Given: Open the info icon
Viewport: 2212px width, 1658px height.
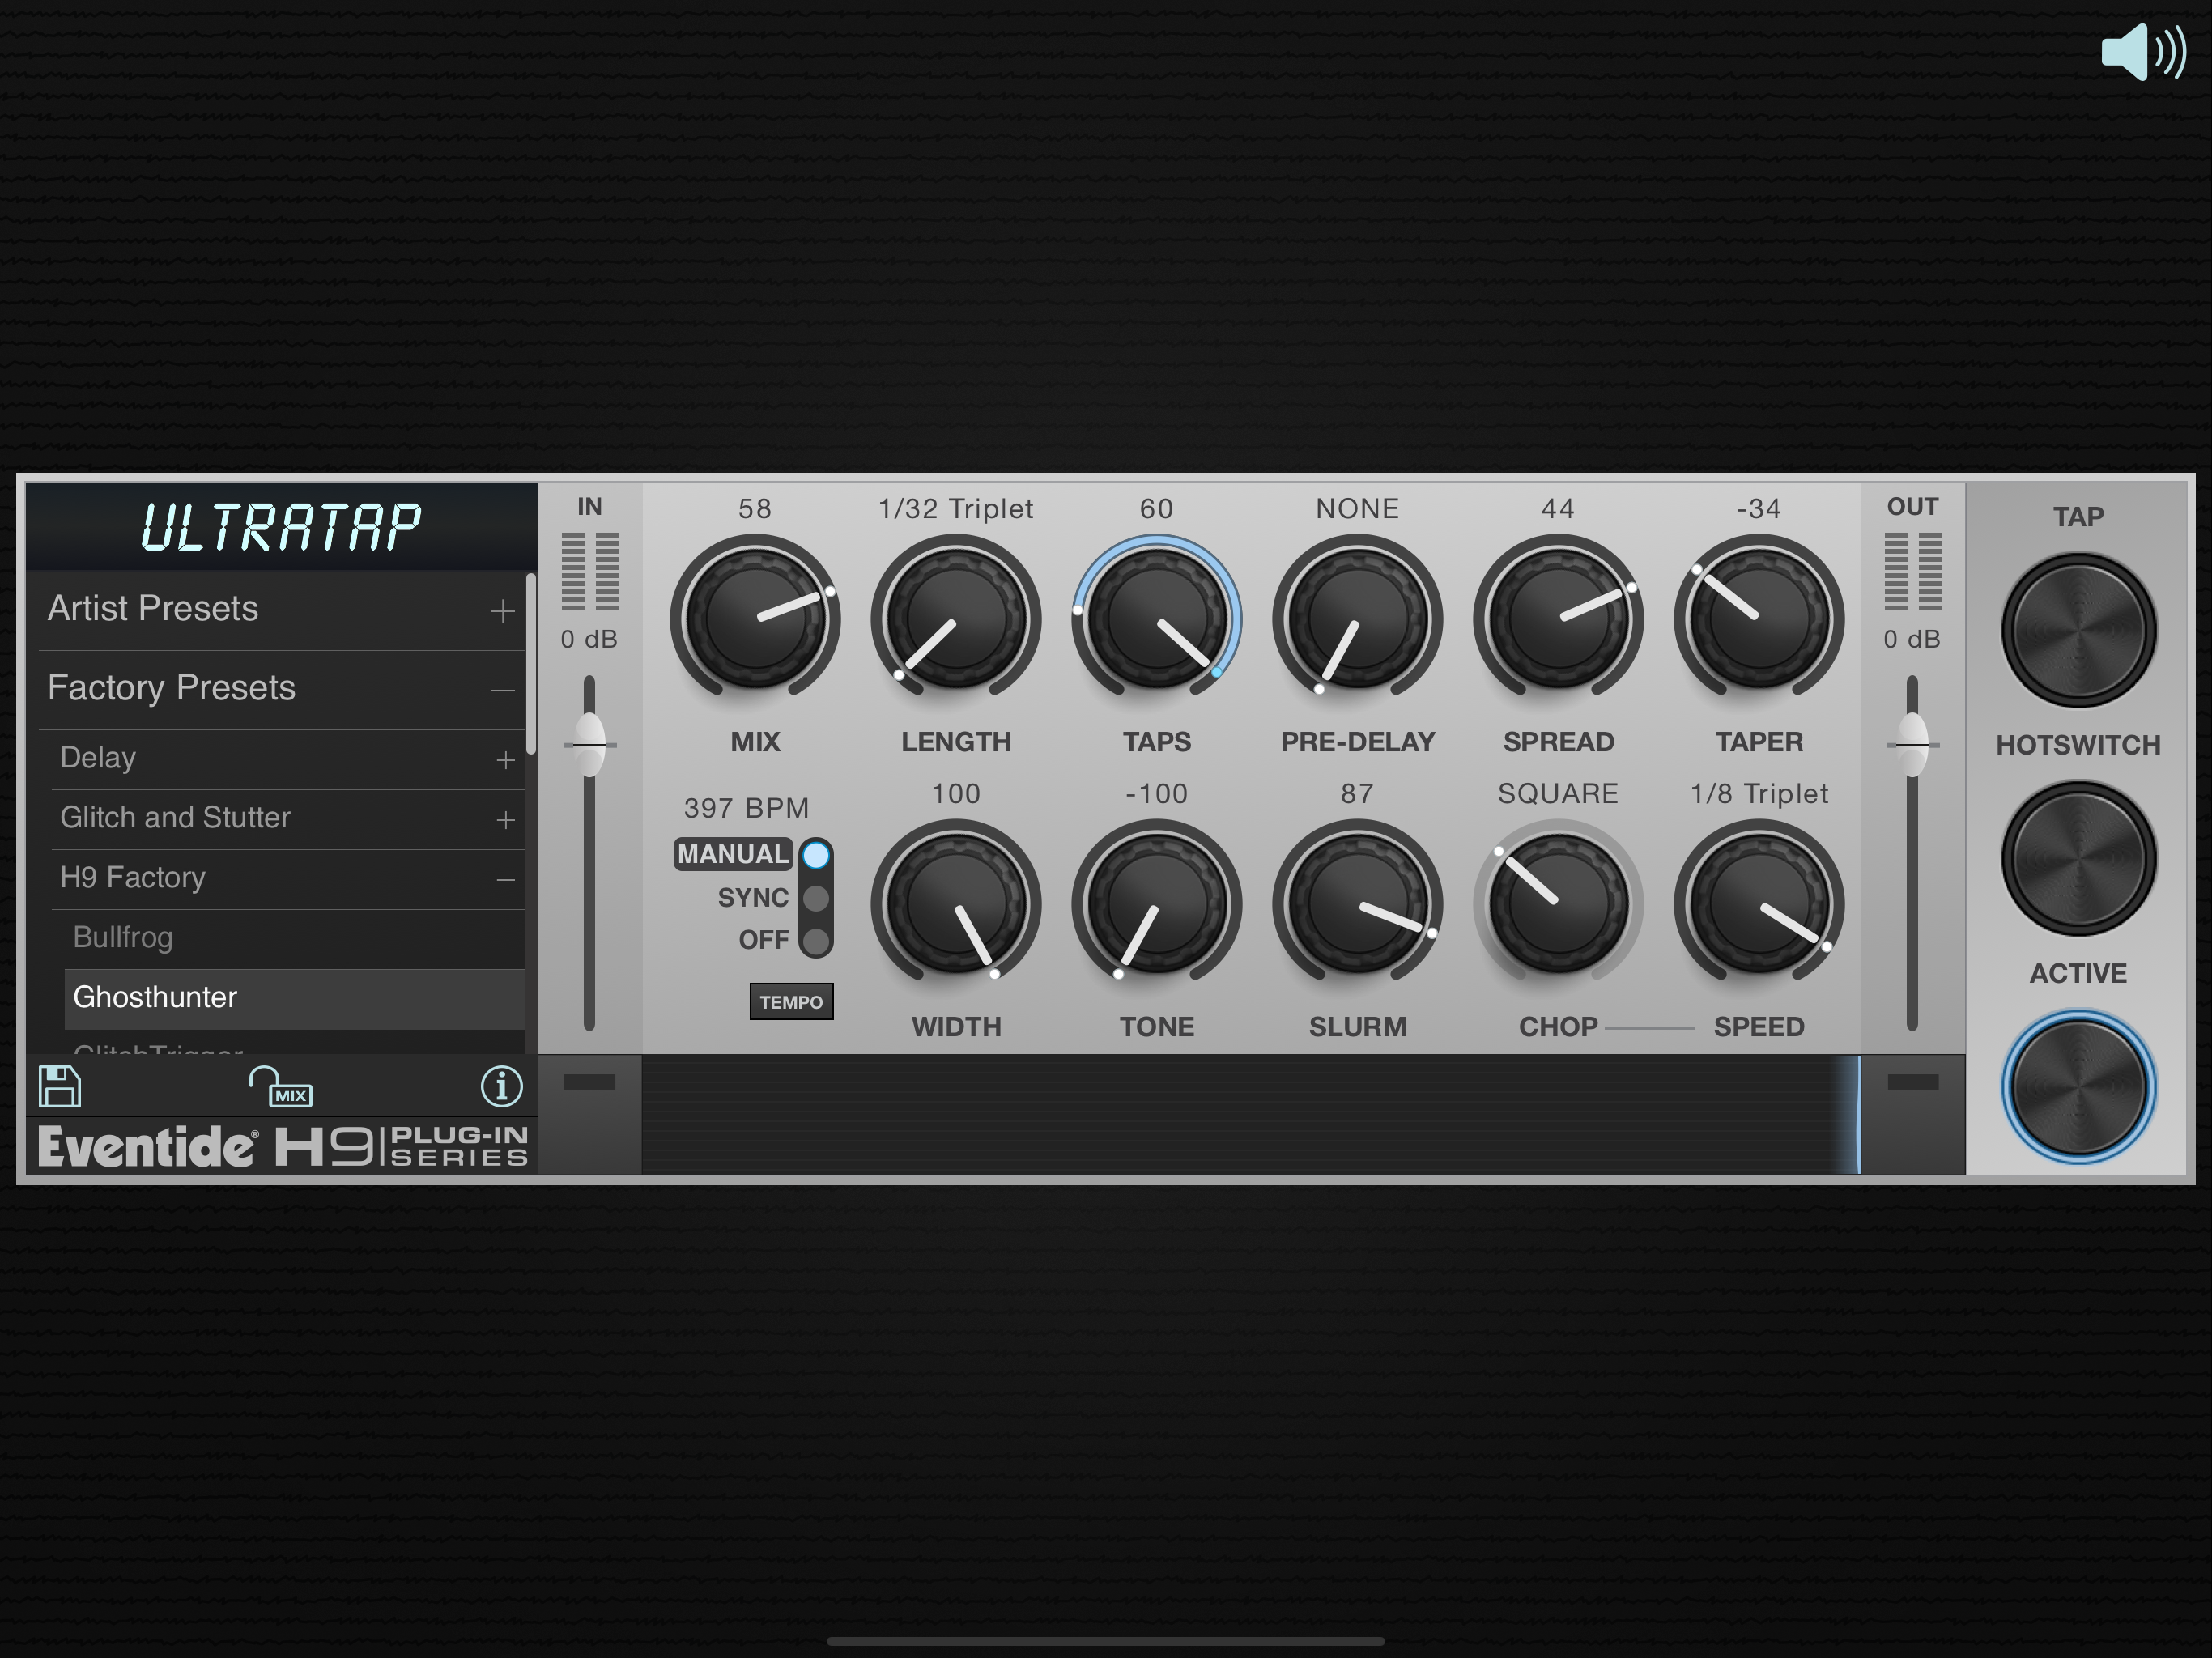Looking at the screenshot, I should point(501,1086).
